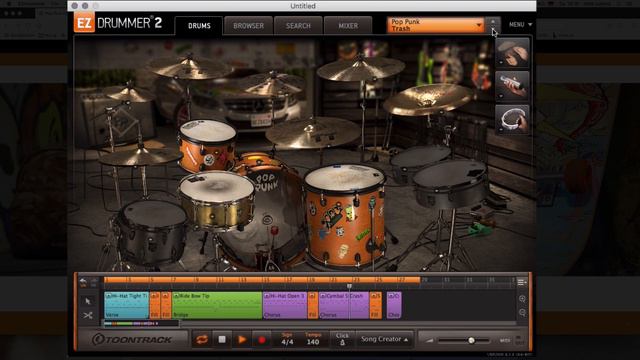Switch to the SEARCH tab
Viewport: 640px width, 360px height.
(298, 26)
